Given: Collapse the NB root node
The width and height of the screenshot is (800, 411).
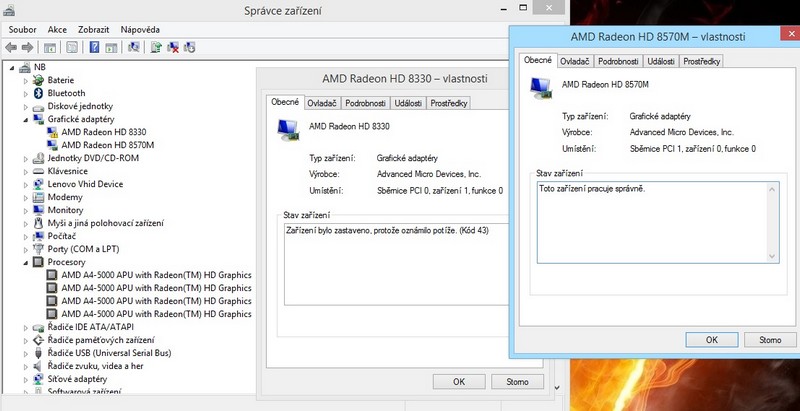Looking at the screenshot, I should (x=12, y=67).
